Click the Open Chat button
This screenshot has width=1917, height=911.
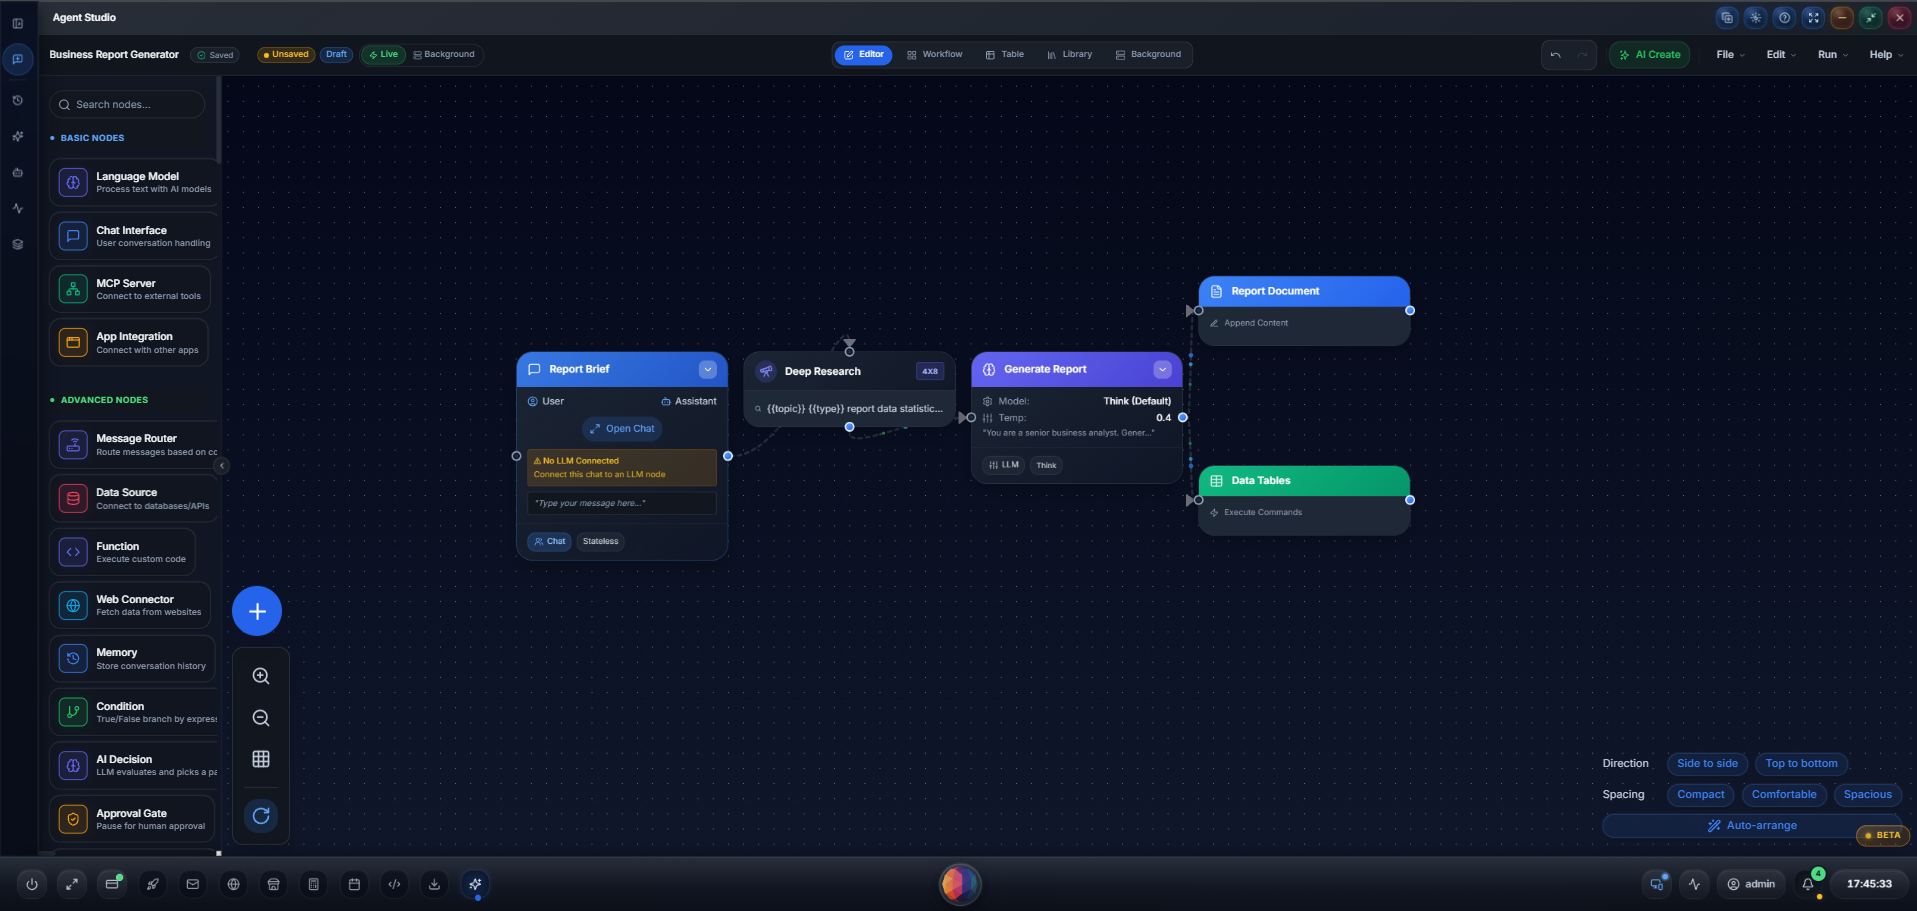[622, 429]
